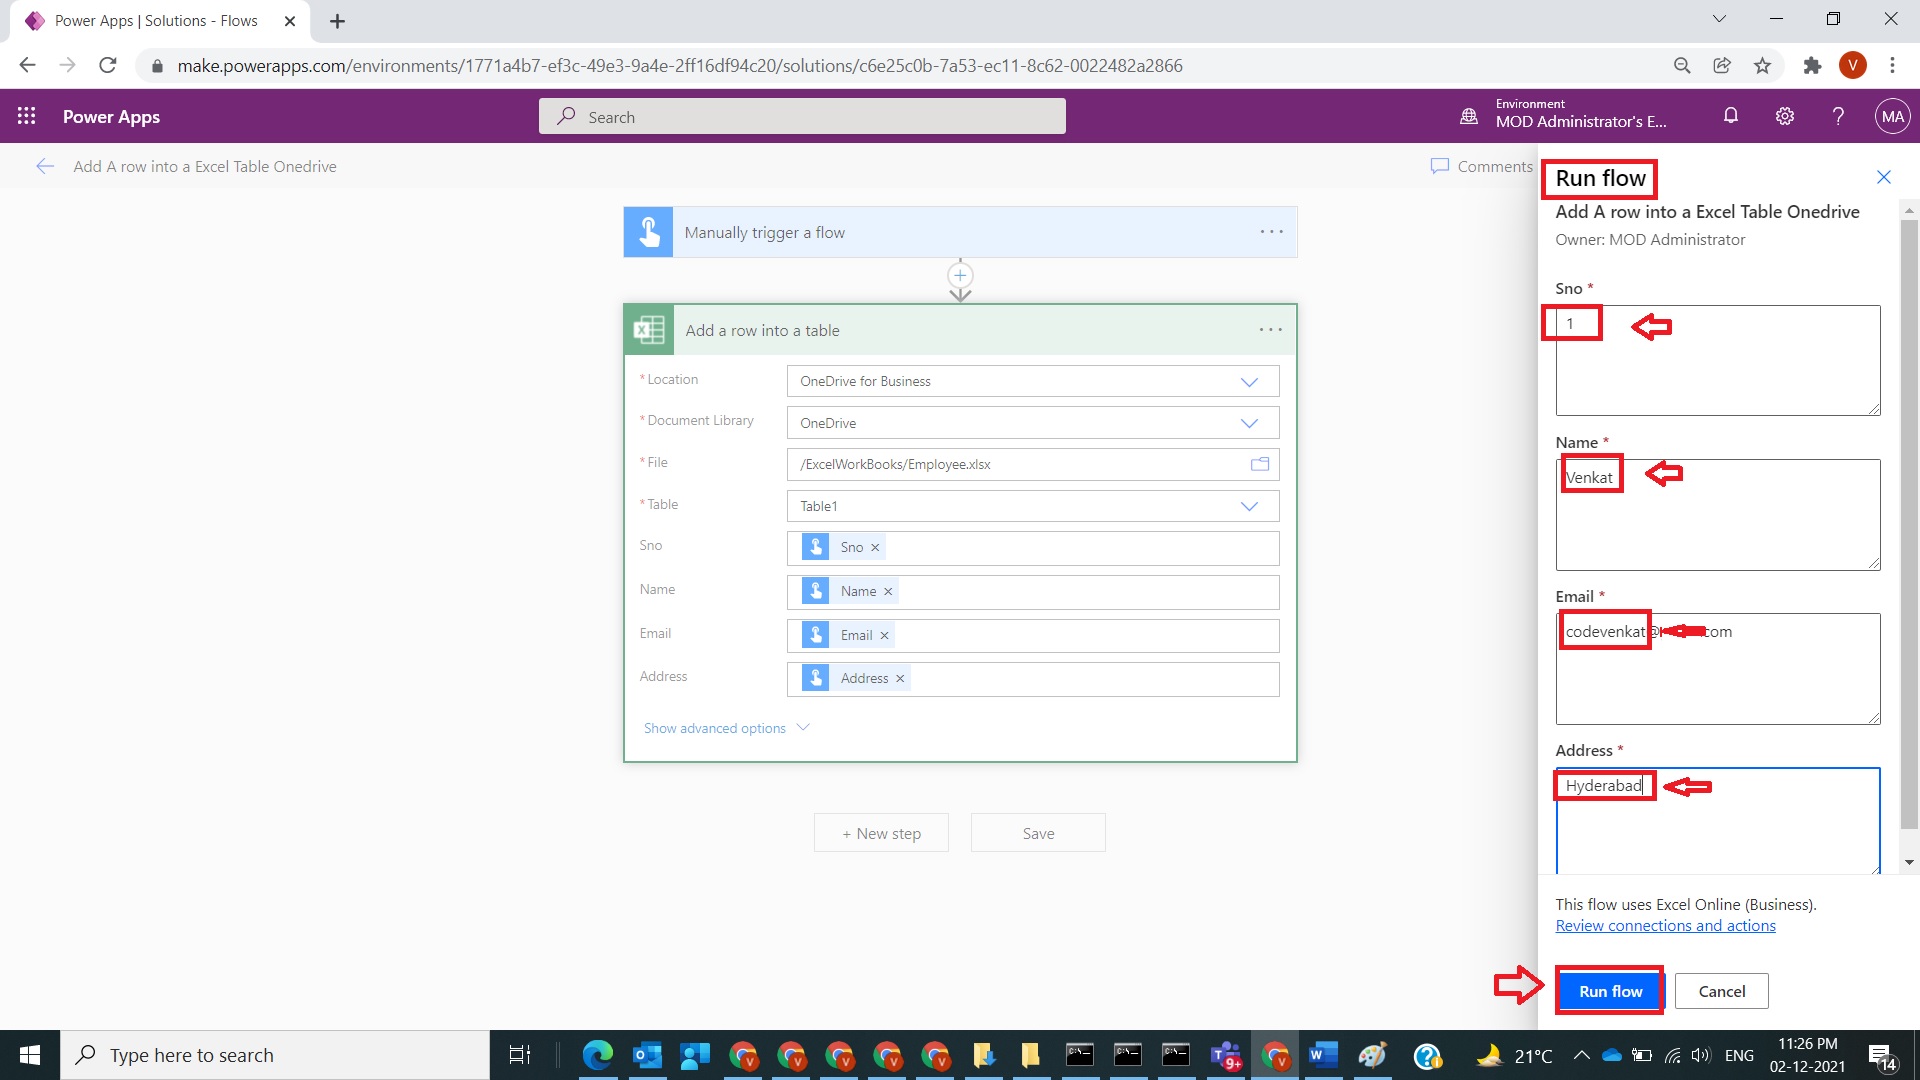Open ellipsis menu on Manually trigger card
The width and height of the screenshot is (1920, 1080).
(x=1271, y=232)
